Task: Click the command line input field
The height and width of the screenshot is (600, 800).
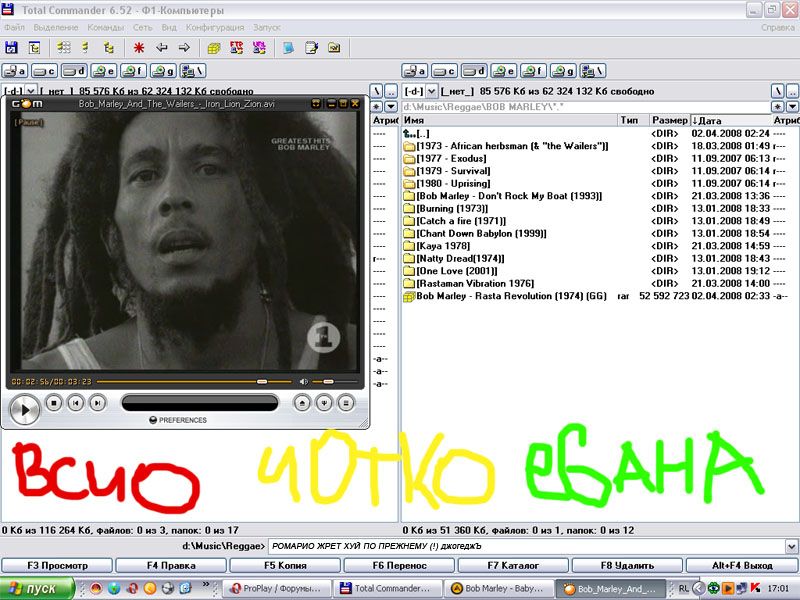Action: point(526,546)
